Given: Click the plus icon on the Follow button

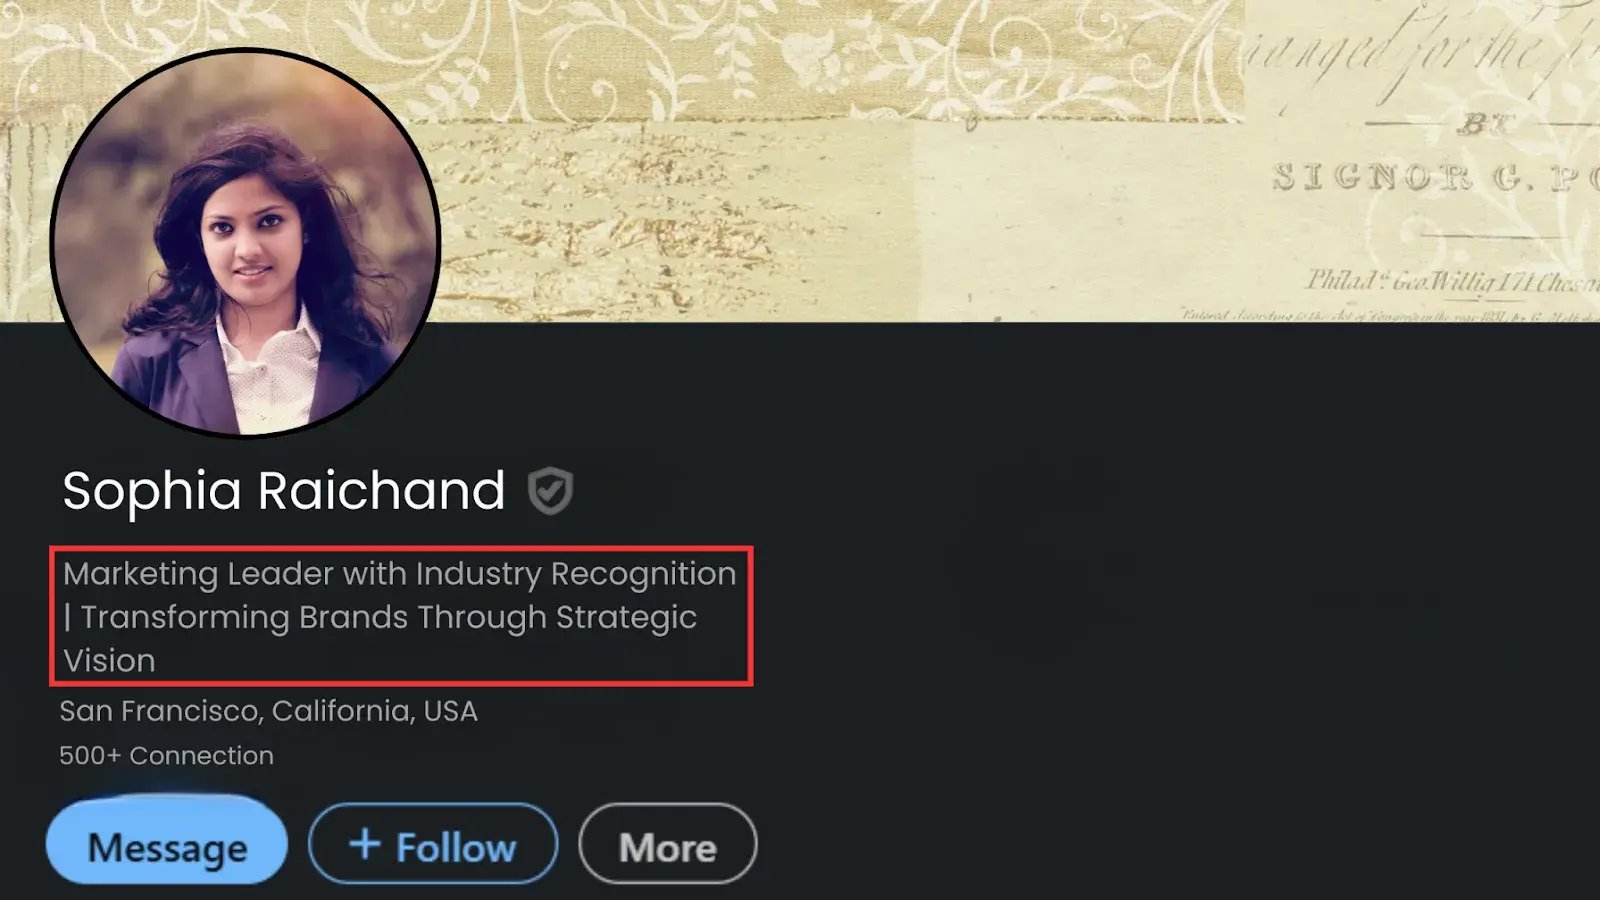Looking at the screenshot, I should click(x=365, y=844).
